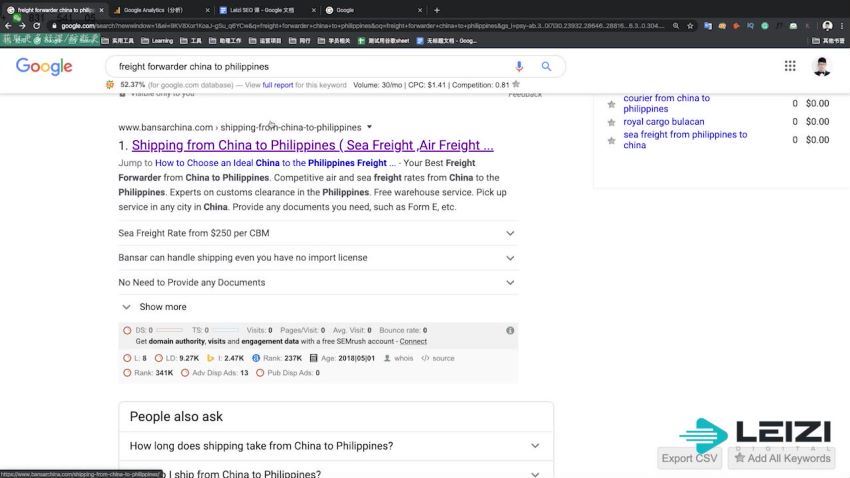
Task: Open the Chrome profile avatar in toolbar
Action: coord(827,25)
